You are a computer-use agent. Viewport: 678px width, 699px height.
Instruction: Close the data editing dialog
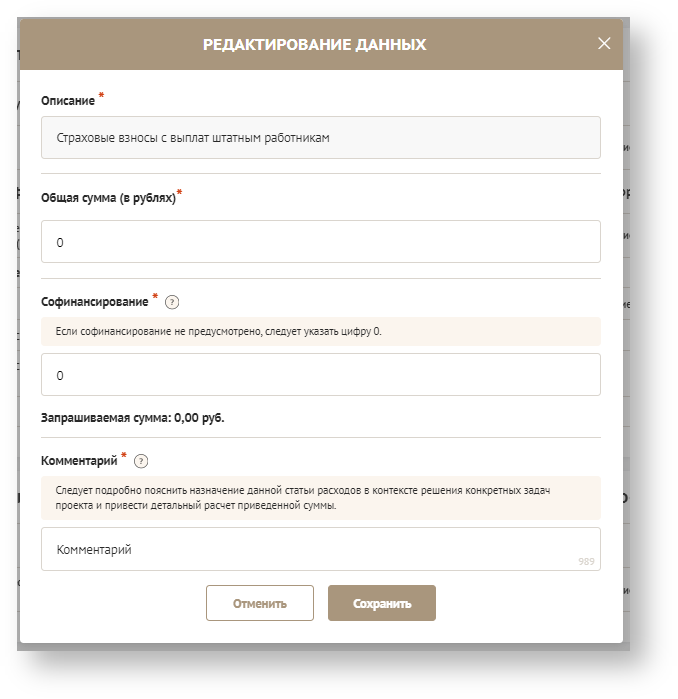(603, 44)
